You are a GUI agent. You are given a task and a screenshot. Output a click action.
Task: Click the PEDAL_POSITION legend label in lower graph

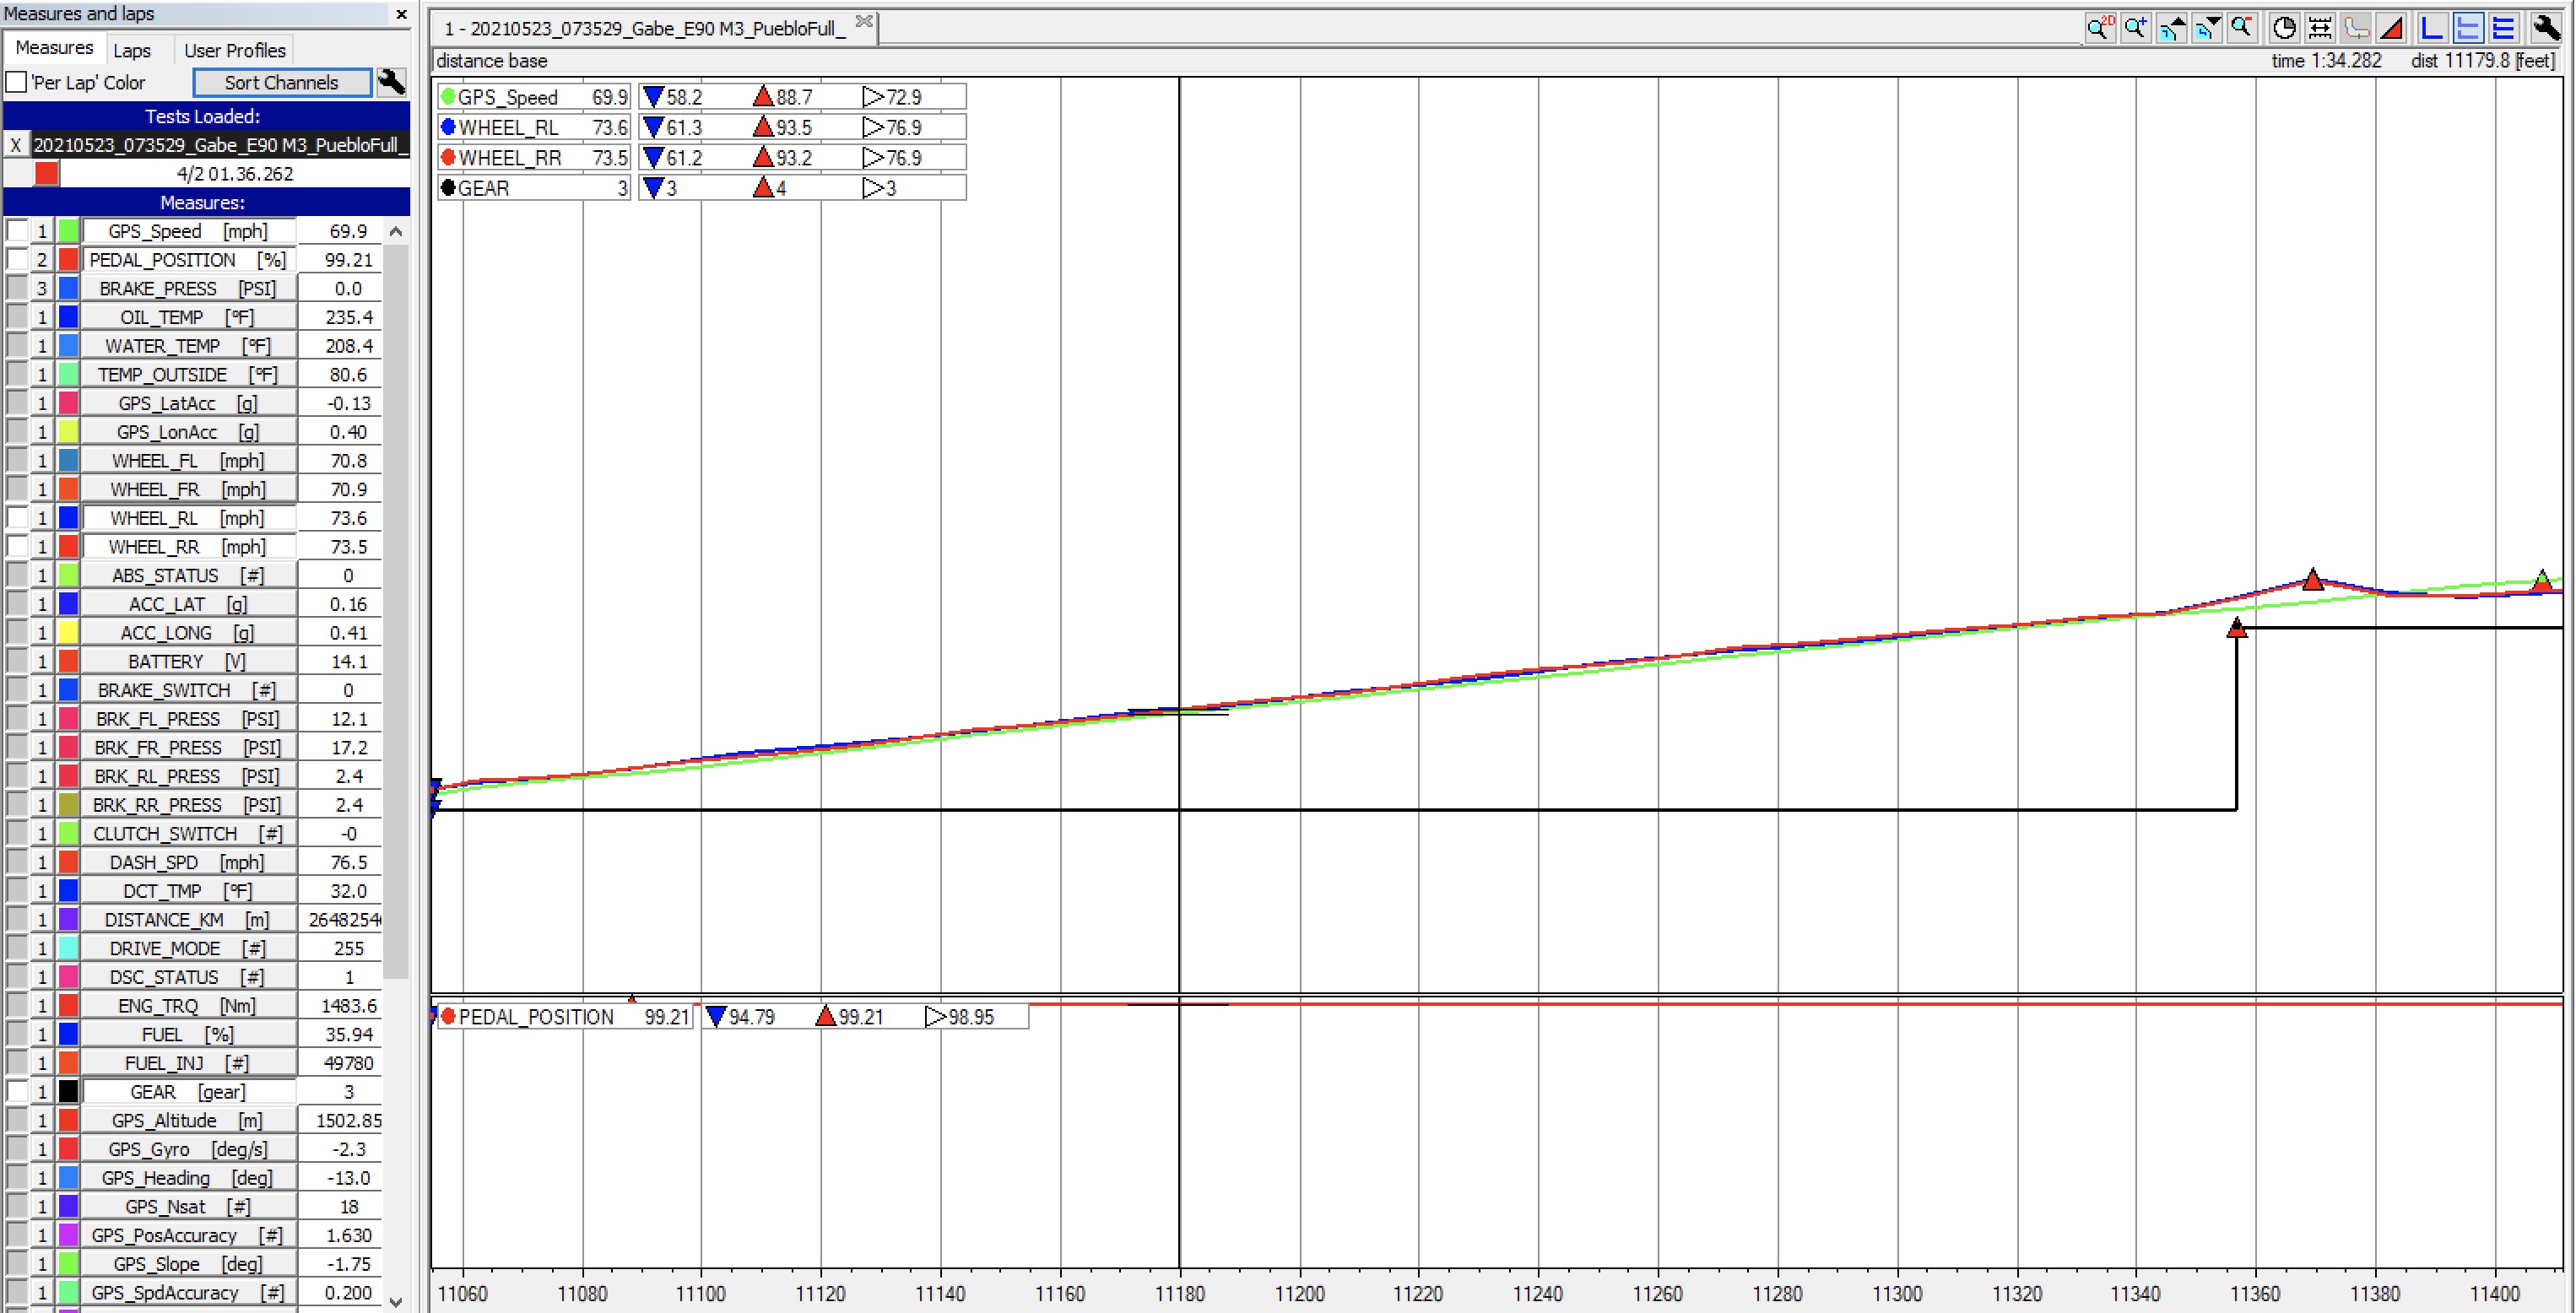click(536, 1017)
